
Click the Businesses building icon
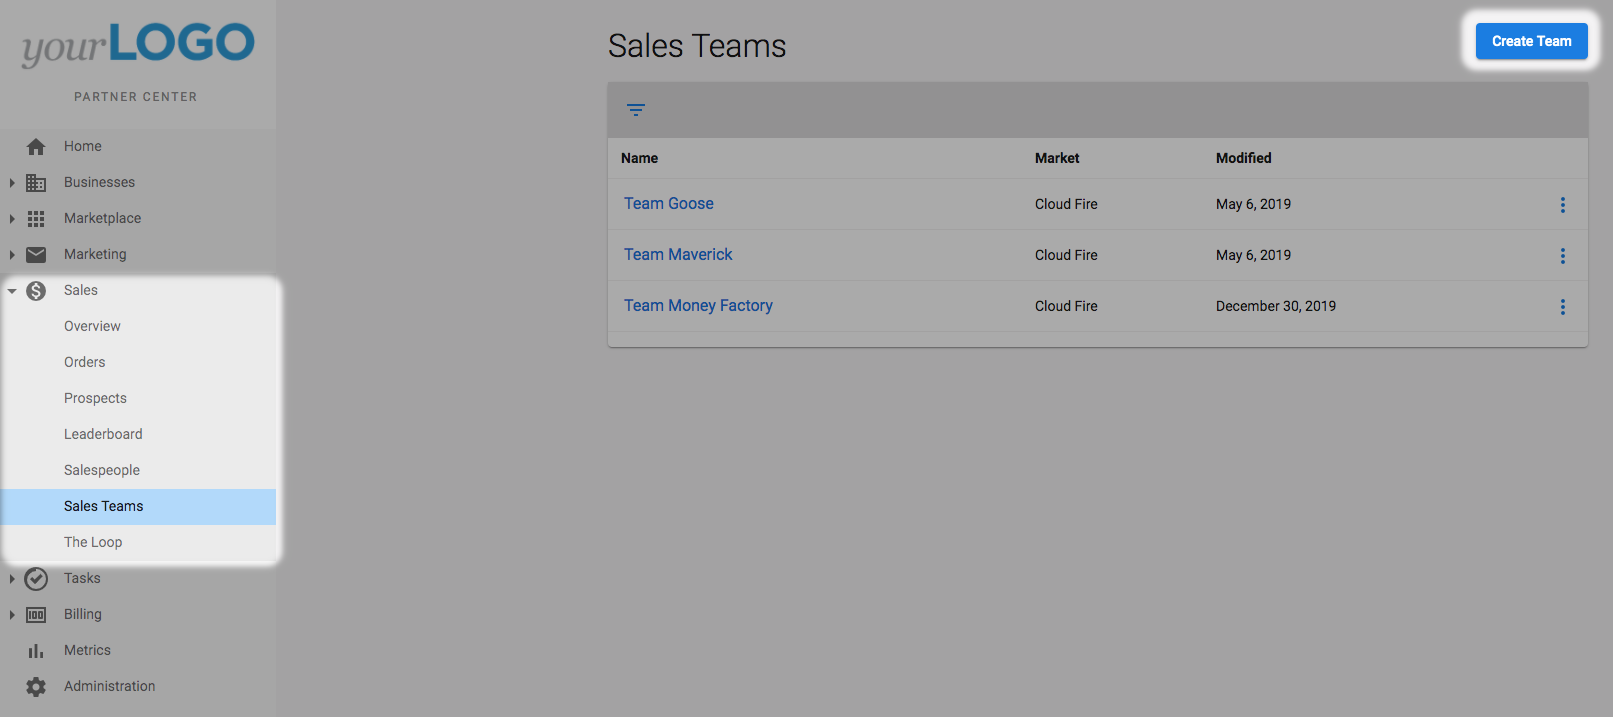tap(36, 183)
